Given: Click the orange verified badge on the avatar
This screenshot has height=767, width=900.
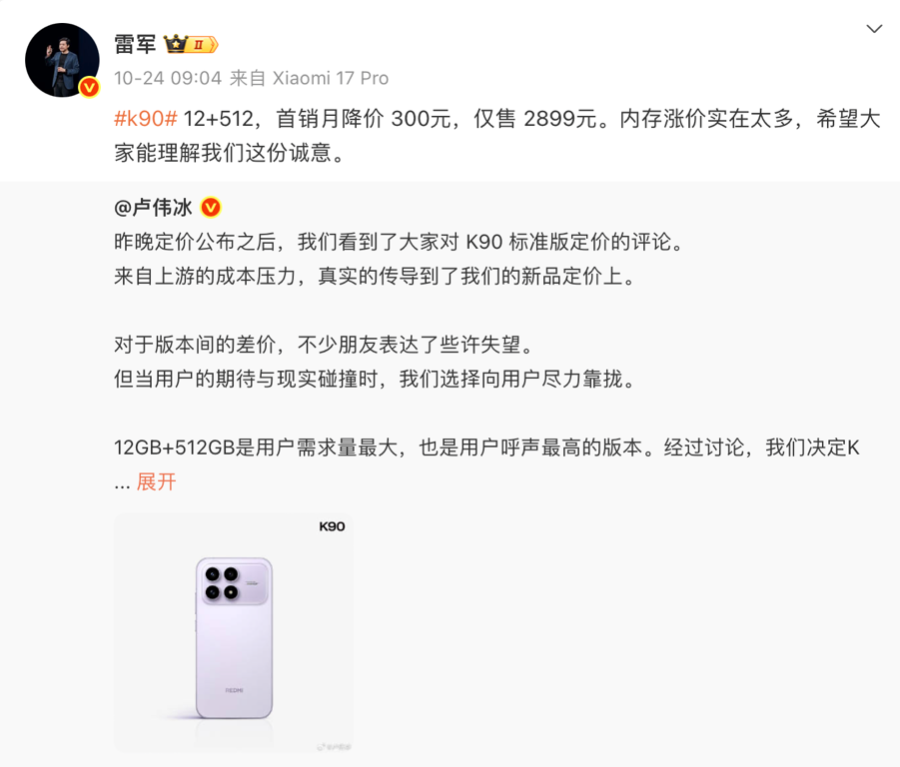Looking at the screenshot, I should [89, 87].
